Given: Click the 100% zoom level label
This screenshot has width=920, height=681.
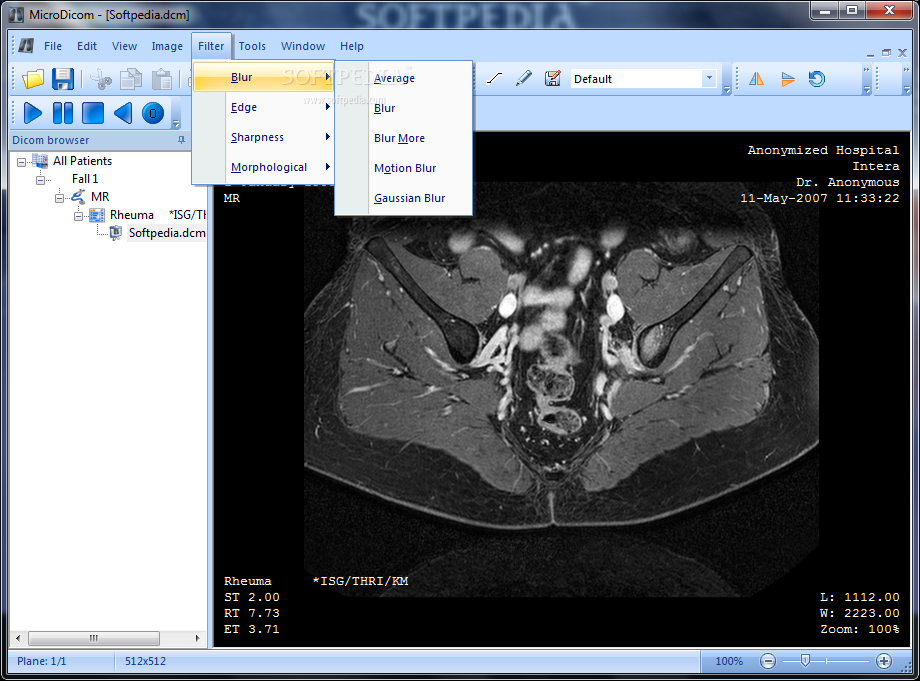Looking at the screenshot, I should pos(729,661).
